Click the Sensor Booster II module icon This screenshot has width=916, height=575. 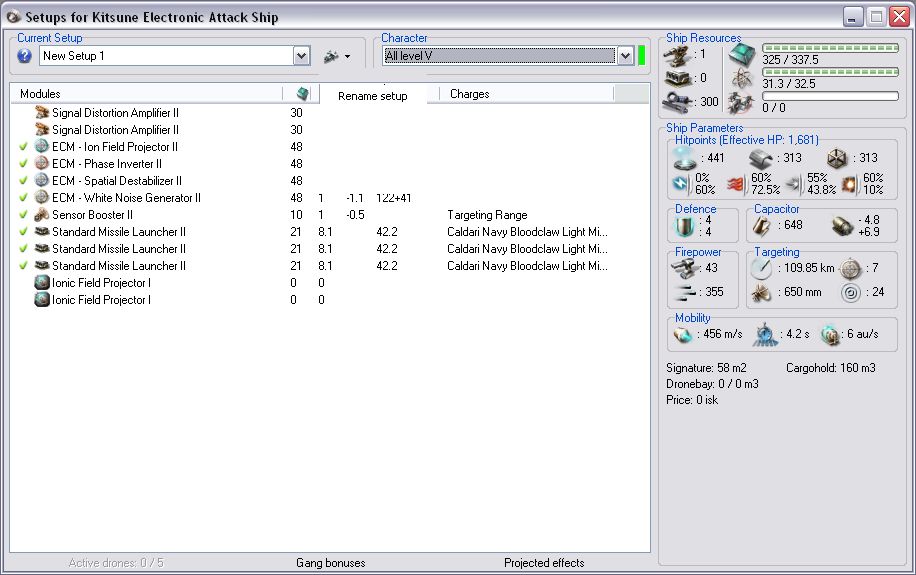tap(41, 214)
